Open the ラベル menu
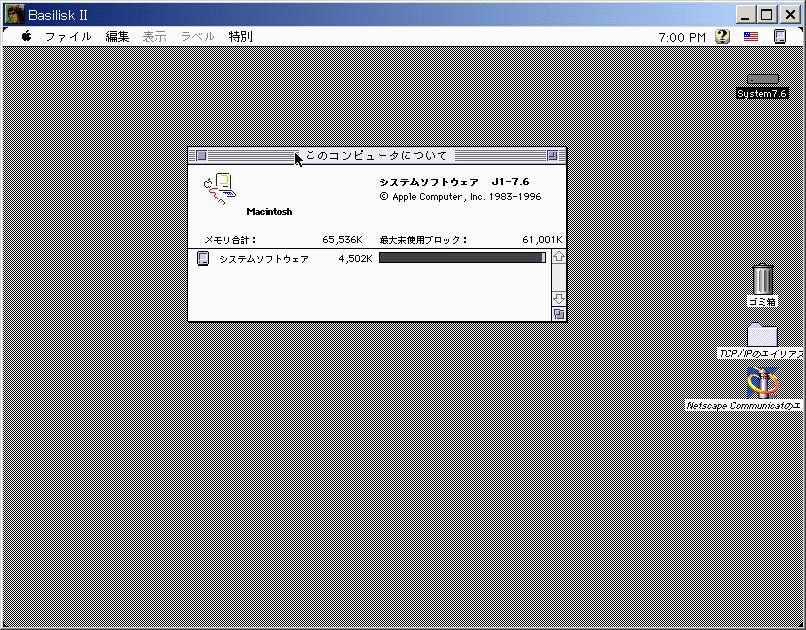Image resolution: width=806 pixels, height=630 pixels. click(x=198, y=36)
